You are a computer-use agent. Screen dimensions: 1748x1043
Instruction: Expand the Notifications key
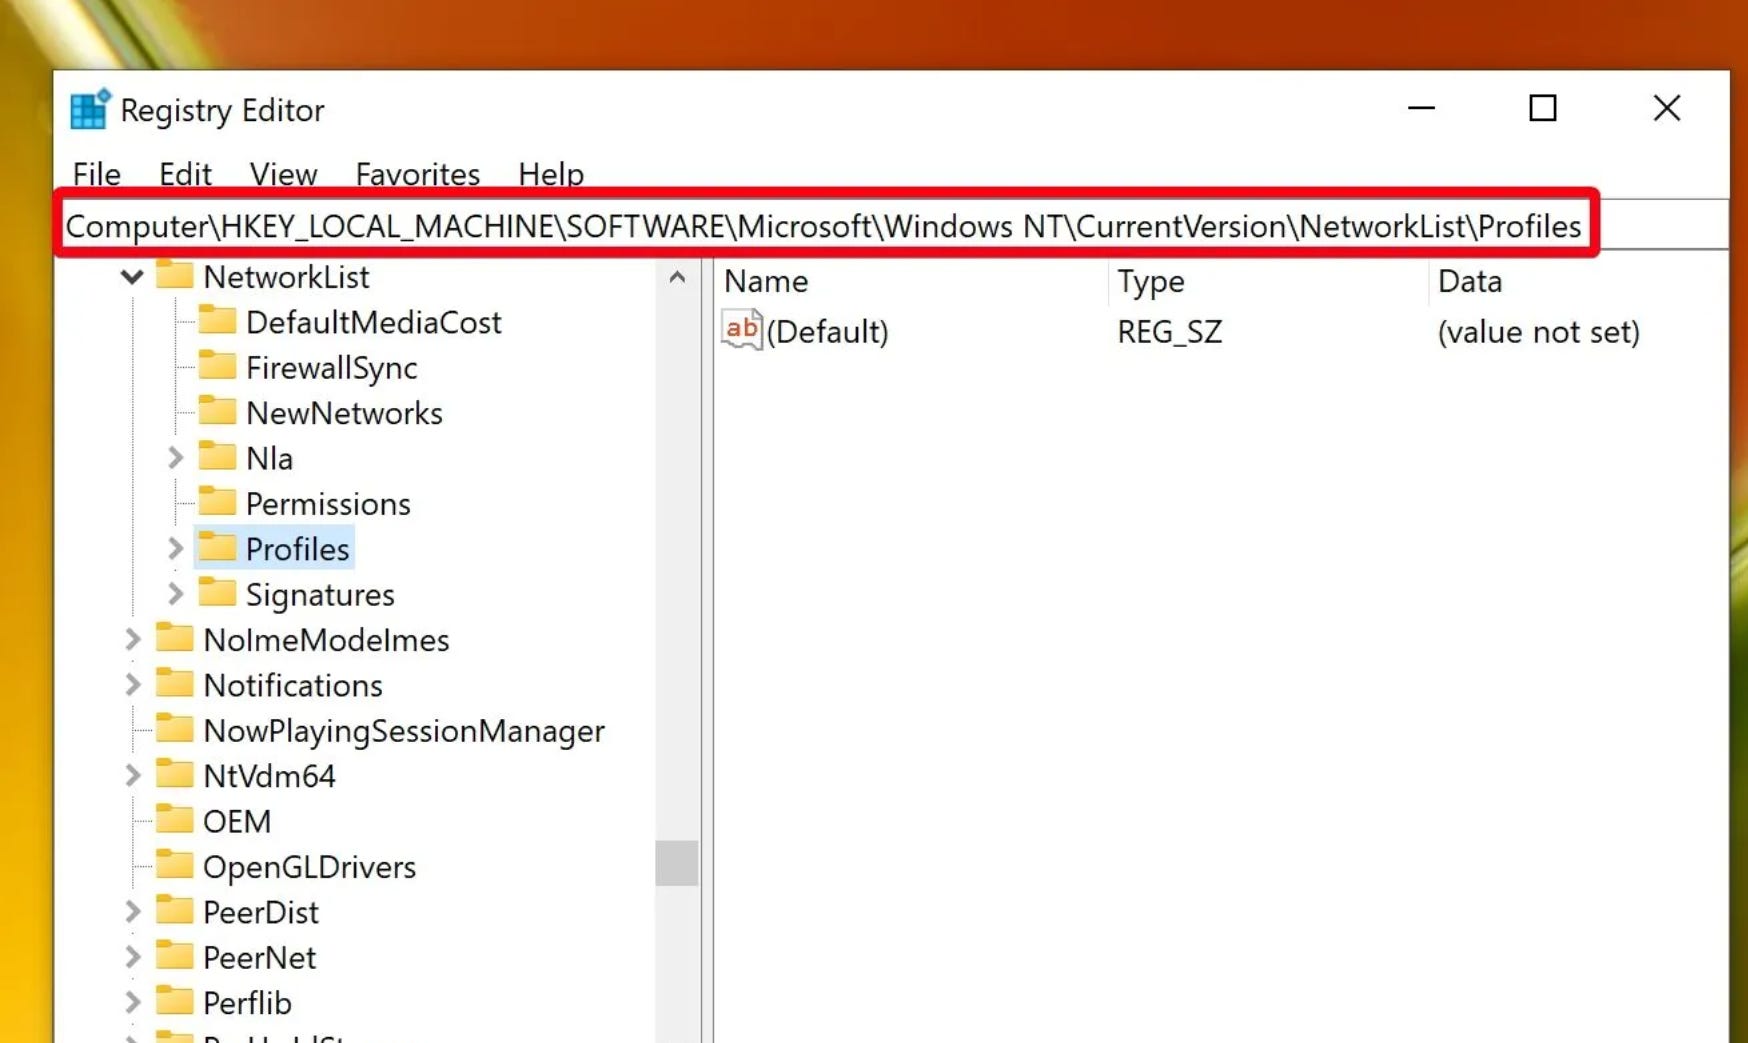[132, 685]
